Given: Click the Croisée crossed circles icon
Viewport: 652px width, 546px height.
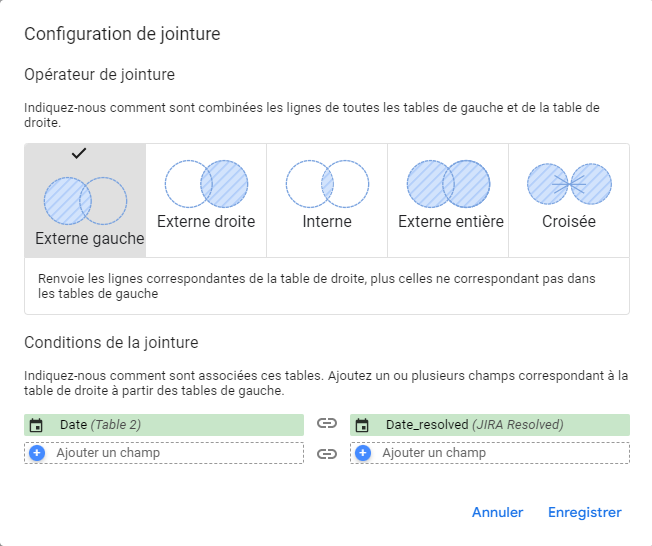Looking at the screenshot, I should (x=569, y=184).
